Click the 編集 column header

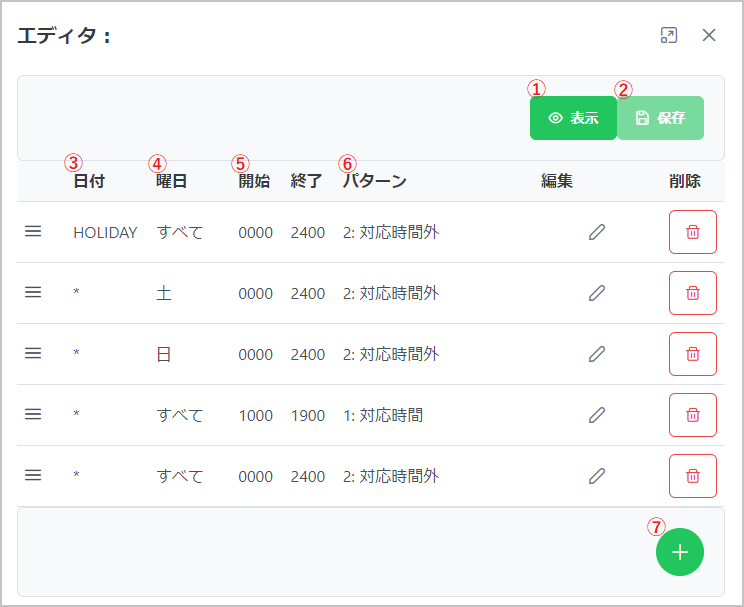coord(557,181)
